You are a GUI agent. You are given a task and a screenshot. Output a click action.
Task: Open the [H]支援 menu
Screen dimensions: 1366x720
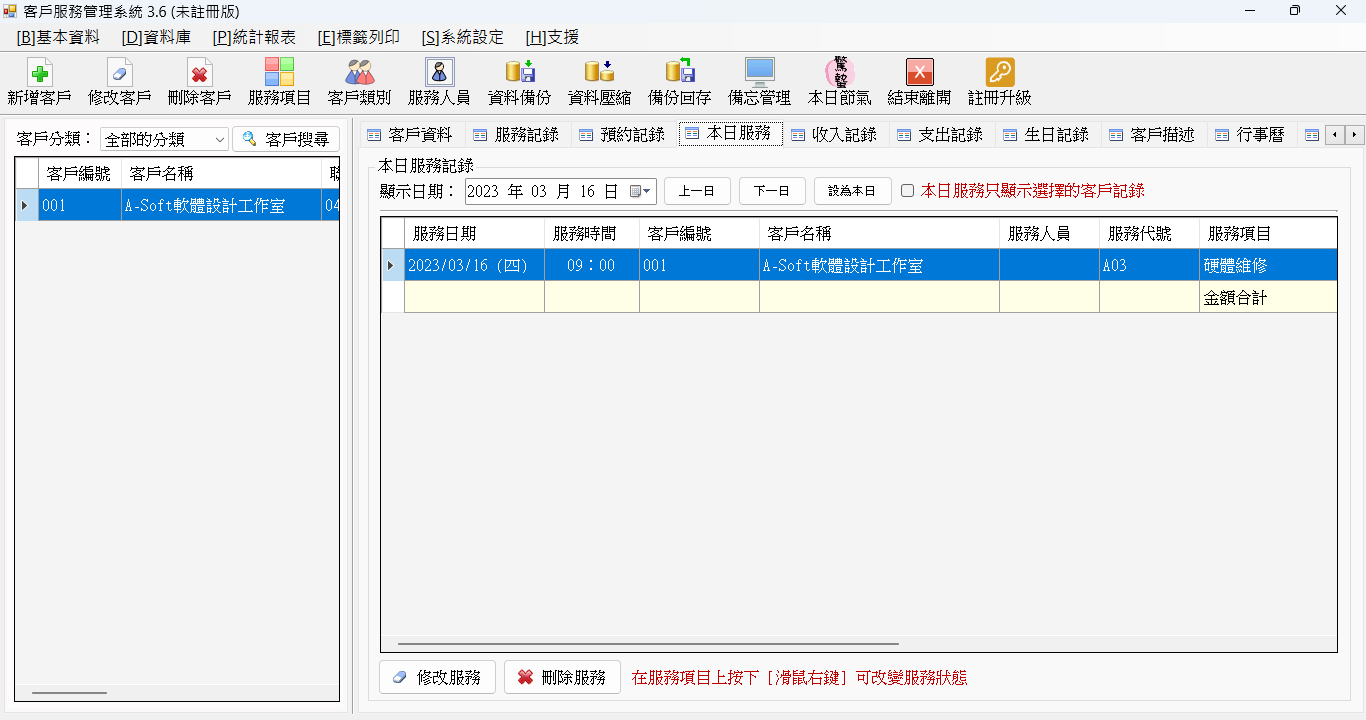point(552,37)
